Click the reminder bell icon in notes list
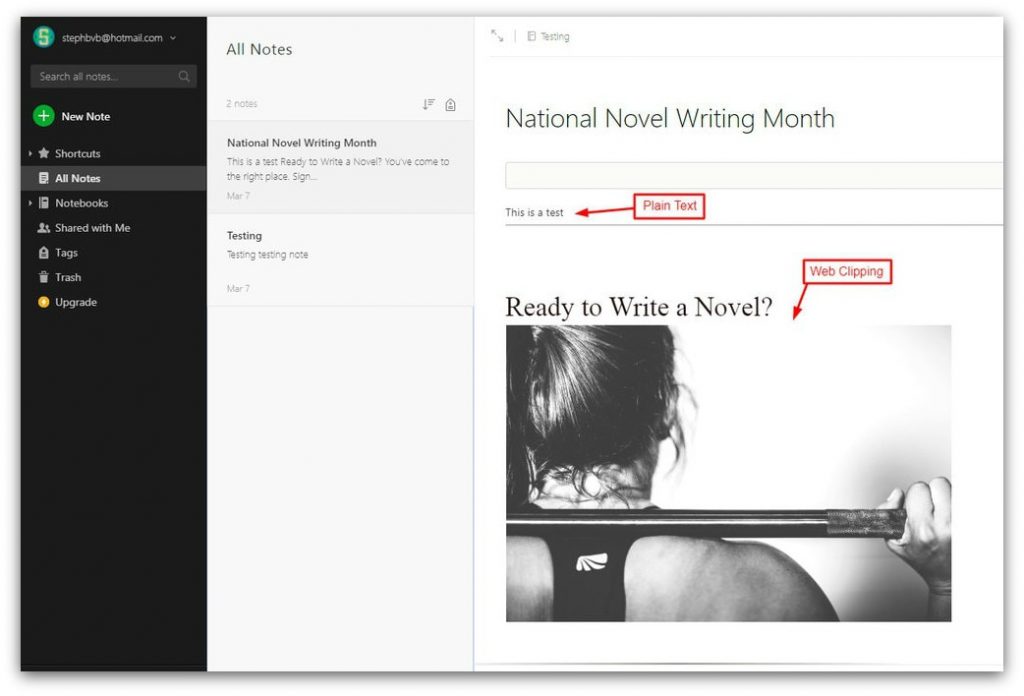The width and height of the screenshot is (1024, 696). [x=451, y=104]
